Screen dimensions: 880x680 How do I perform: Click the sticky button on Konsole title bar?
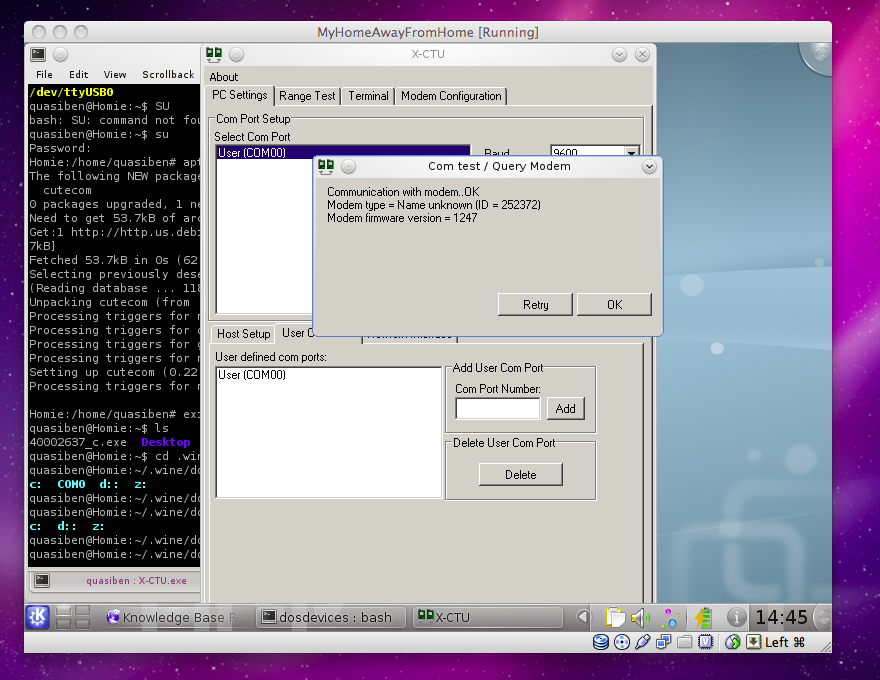point(61,54)
